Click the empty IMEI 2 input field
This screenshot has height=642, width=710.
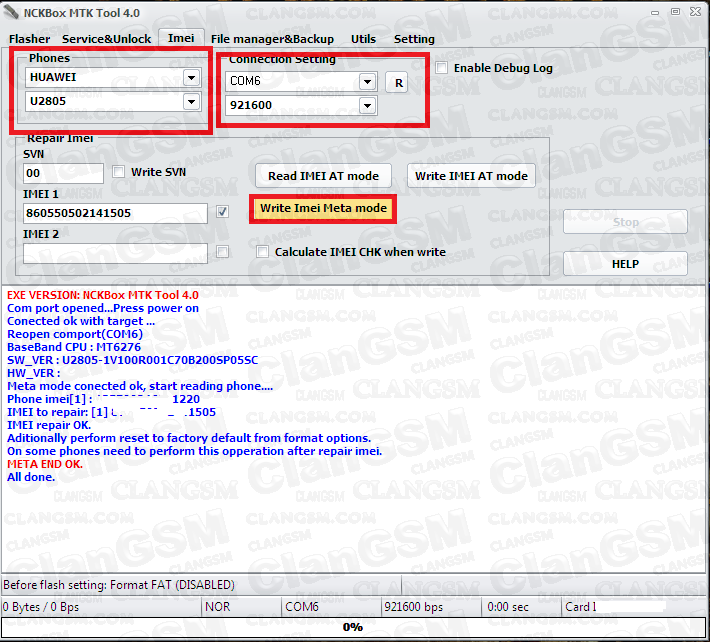[115, 254]
